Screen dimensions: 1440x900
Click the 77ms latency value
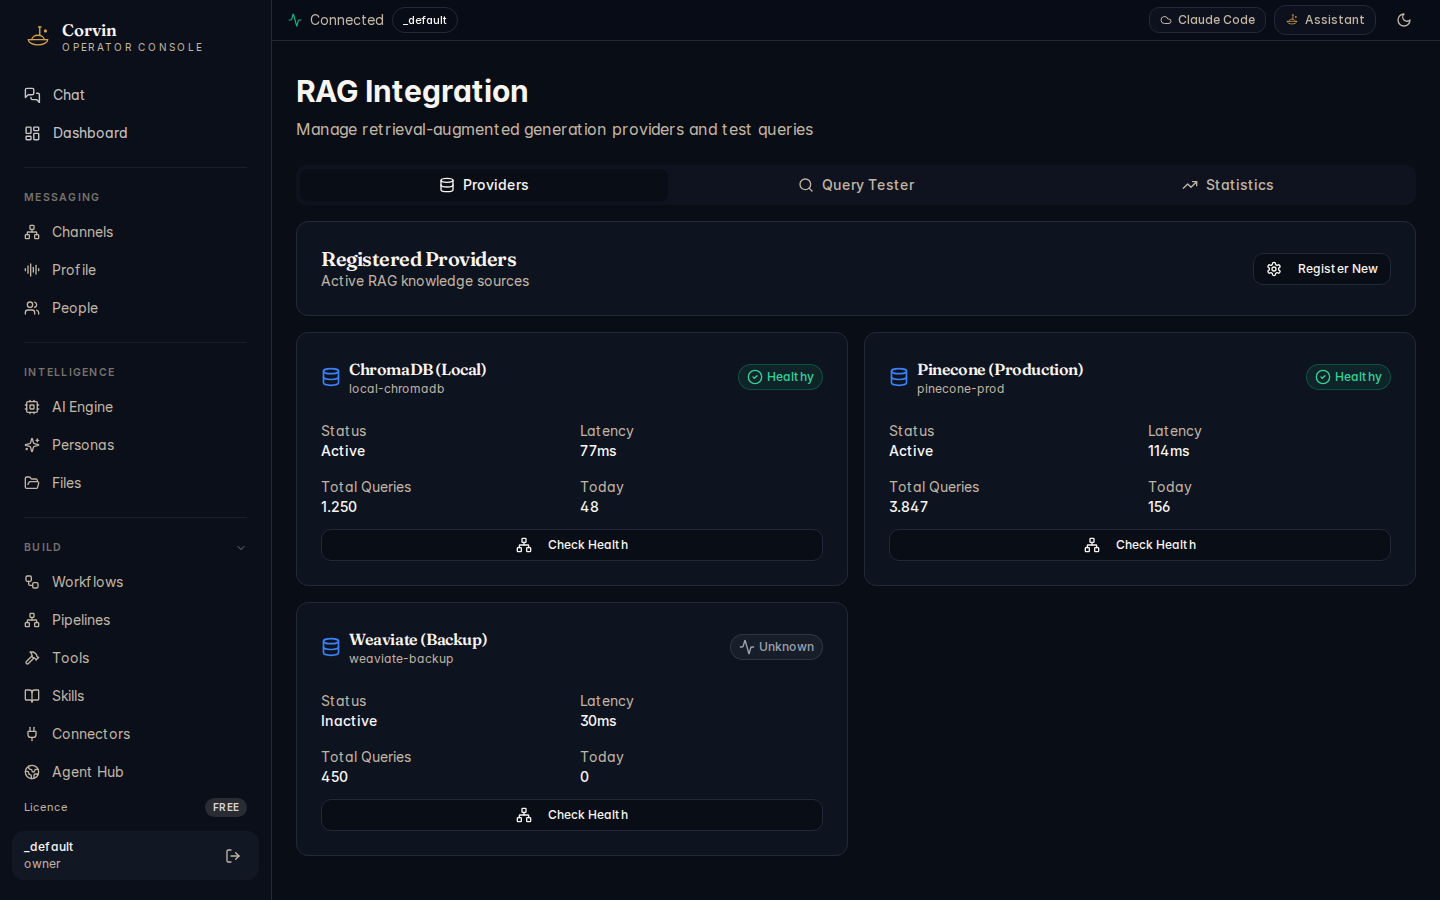pyautogui.click(x=598, y=451)
